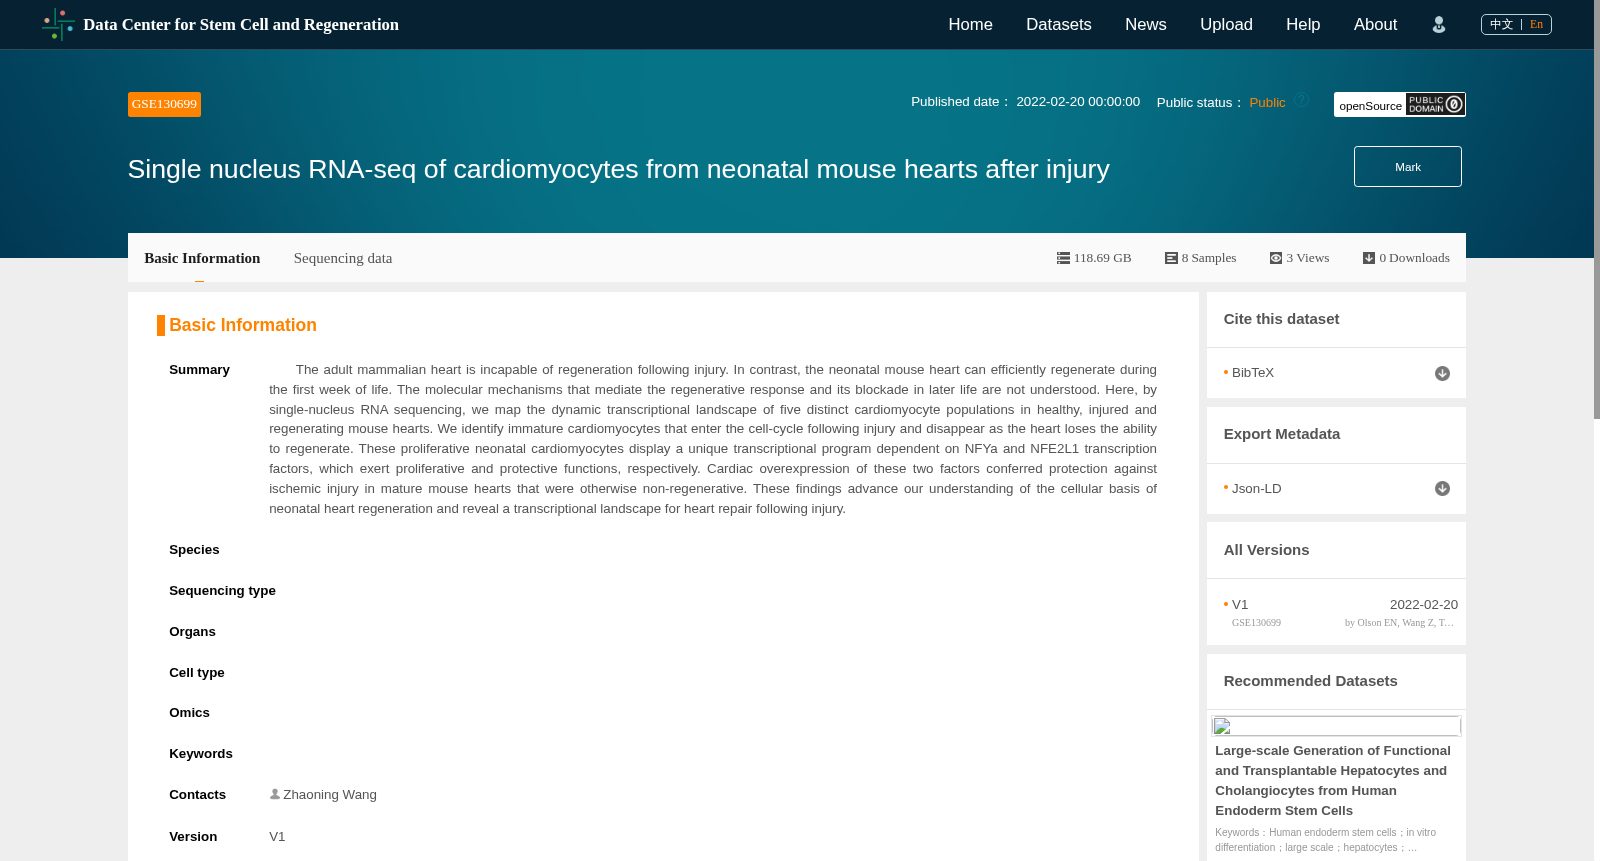This screenshot has height=861, width=1600.
Task: Open the News menu item
Action: coord(1146,25)
